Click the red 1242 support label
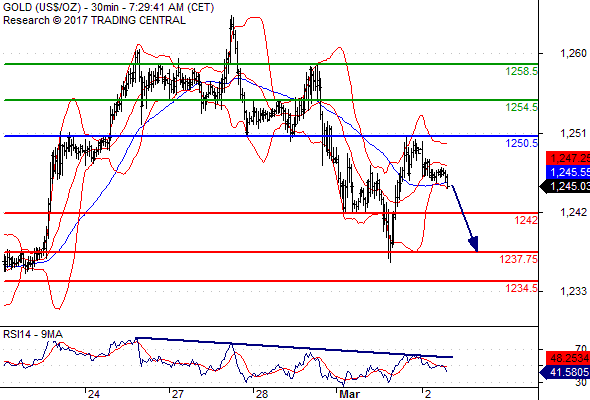 tap(526, 220)
